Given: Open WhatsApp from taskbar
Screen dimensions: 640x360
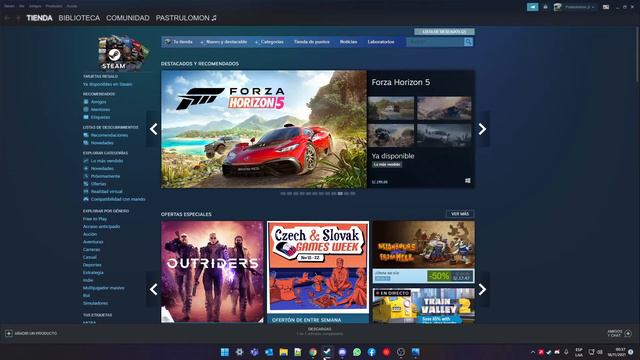Looking at the screenshot, I should point(357,352).
